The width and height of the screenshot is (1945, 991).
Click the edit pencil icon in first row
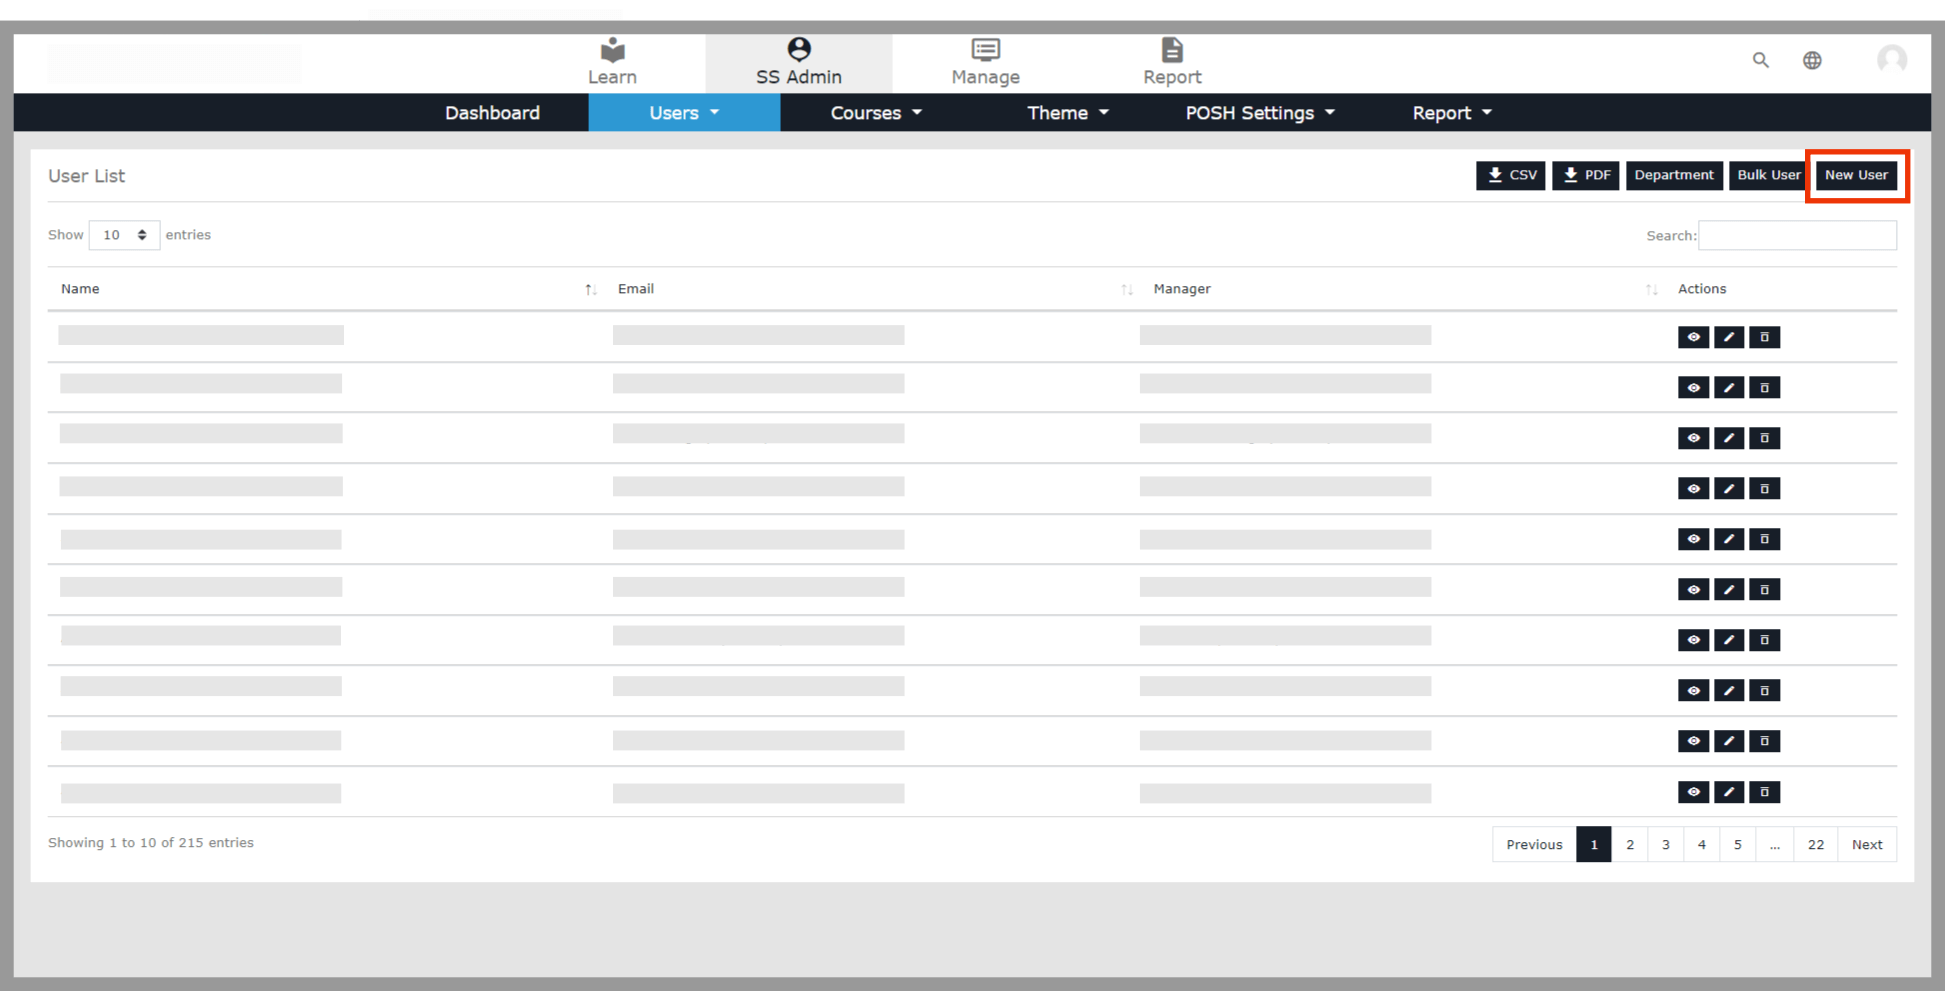1728,337
